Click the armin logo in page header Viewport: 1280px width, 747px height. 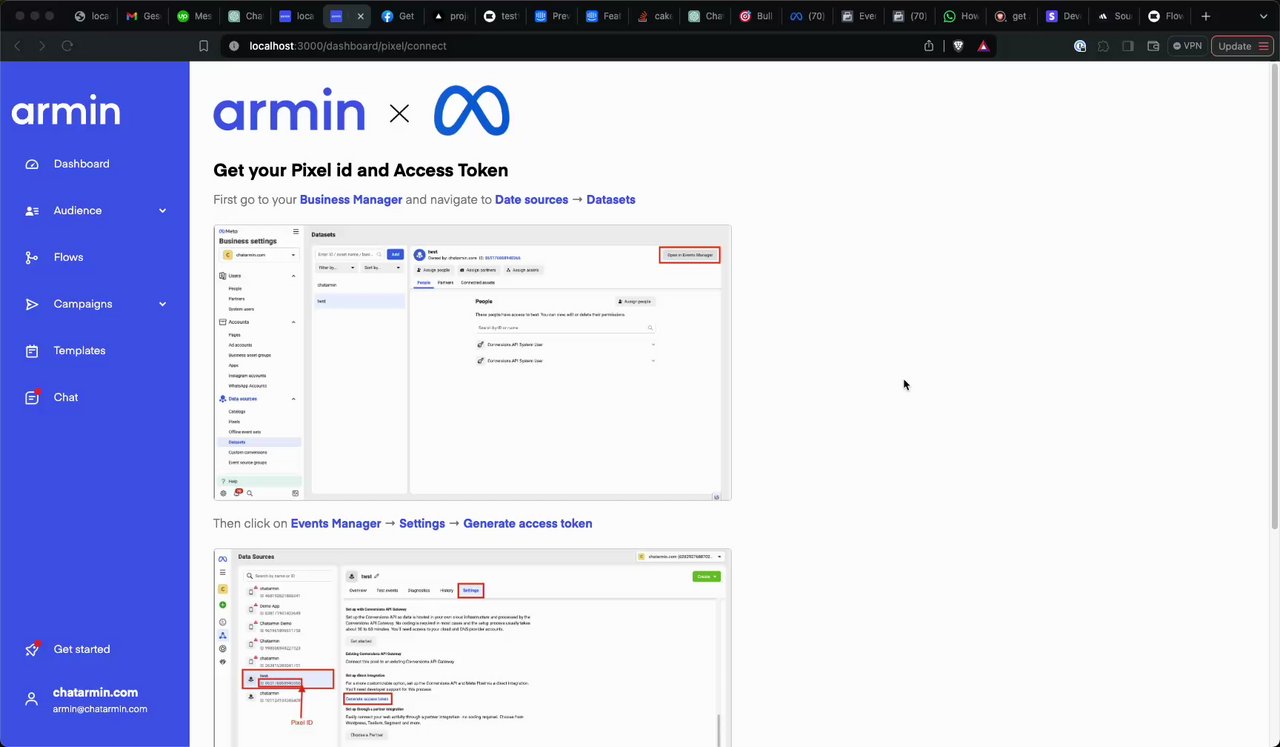click(289, 112)
